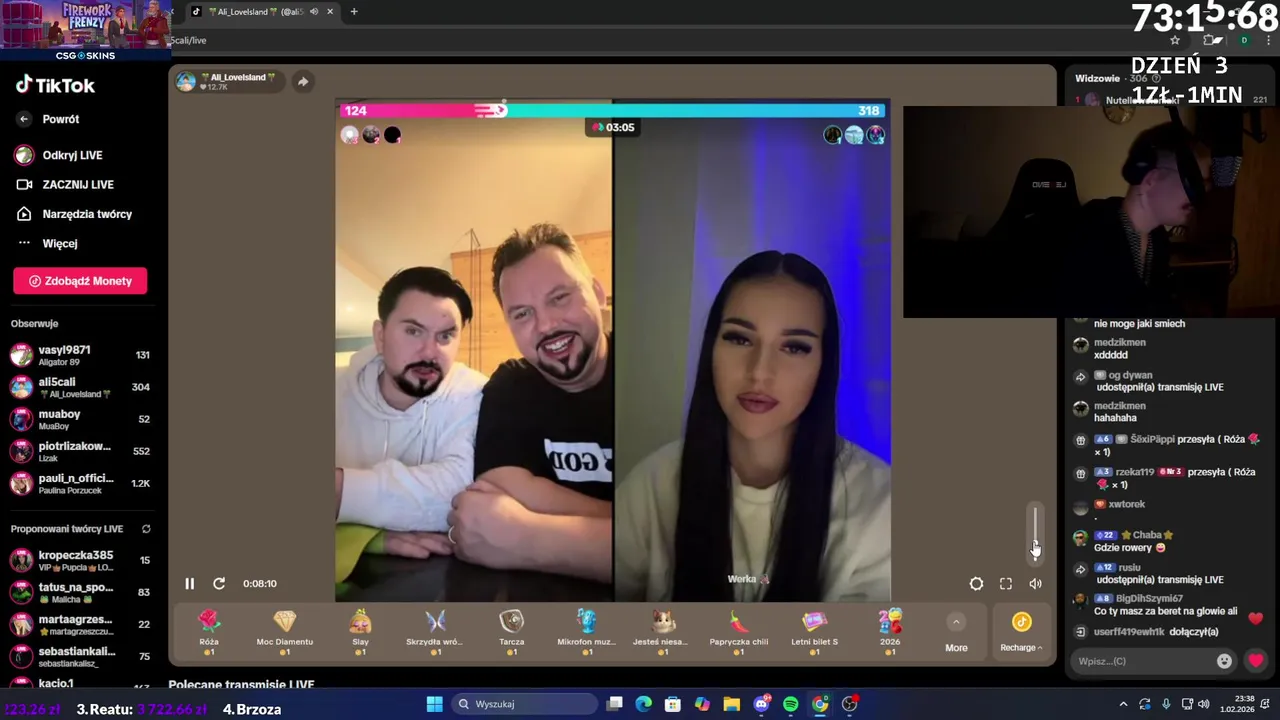The height and width of the screenshot is (720, 1280).
Task: Open Spotify from the taskbar
Action: click(790, 704)
